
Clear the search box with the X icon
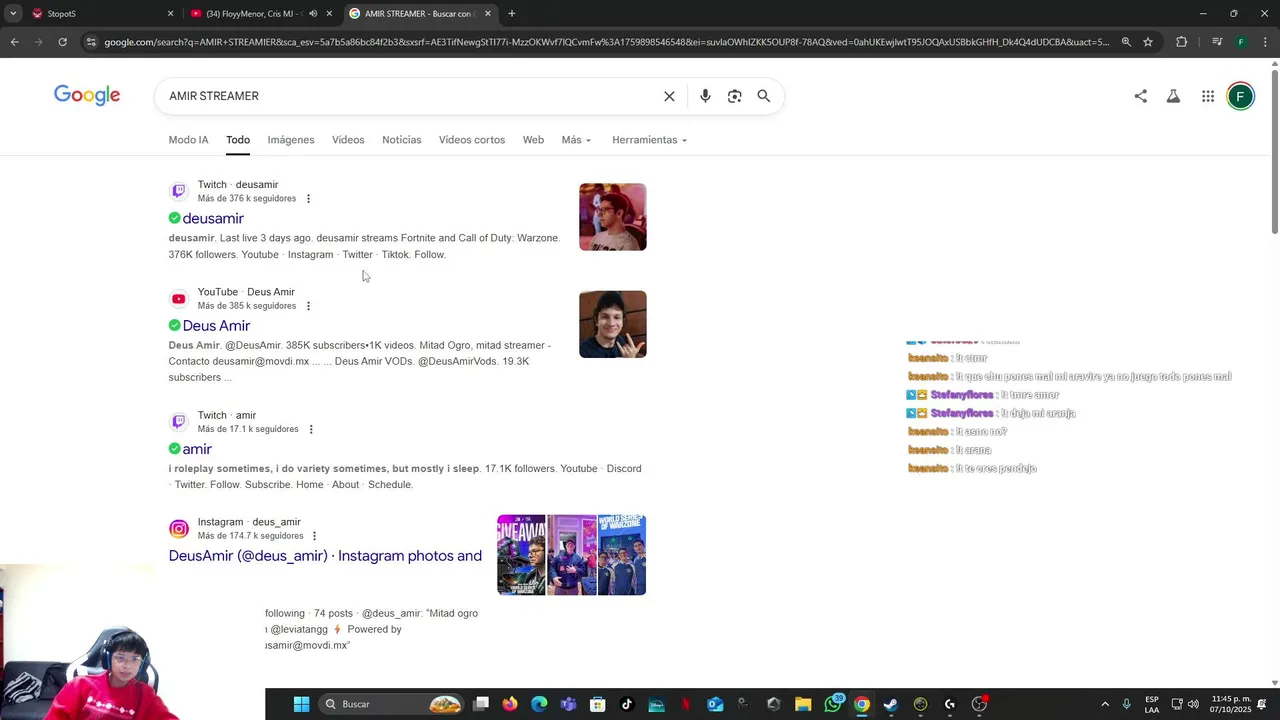669,96
